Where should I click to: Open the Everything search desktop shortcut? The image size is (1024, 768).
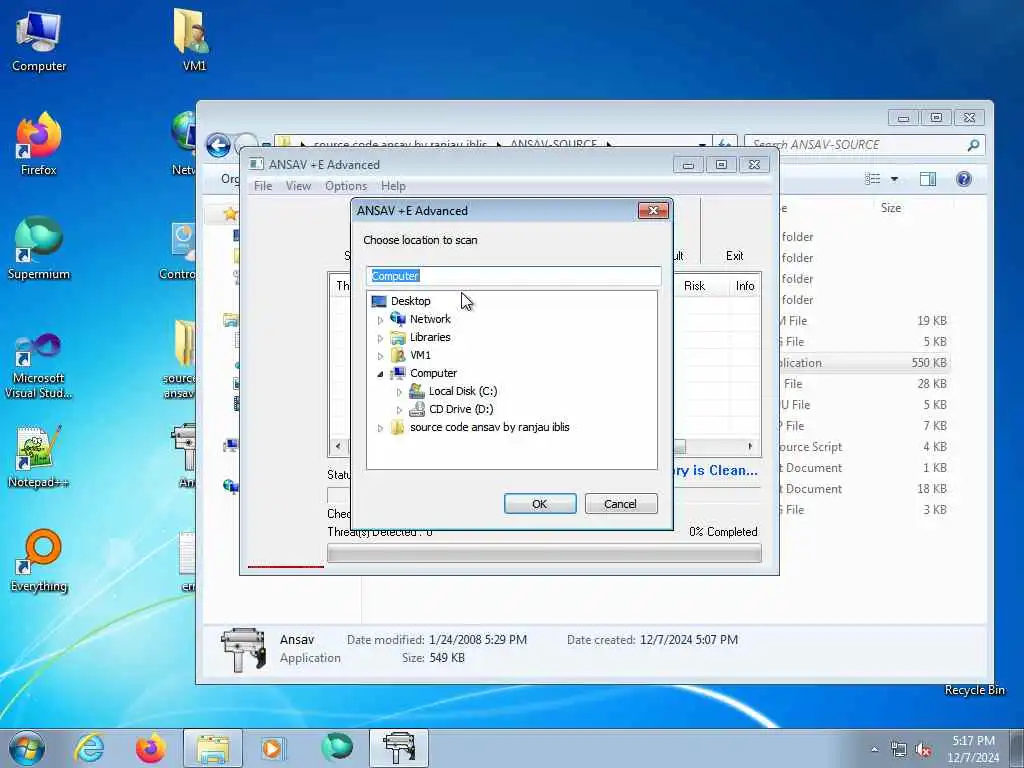39,560
